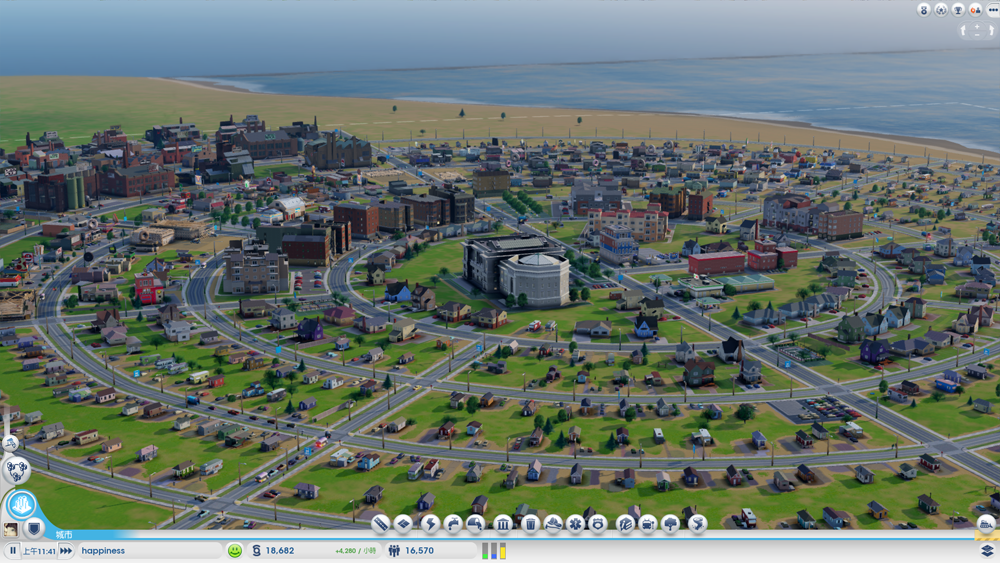
Task: Open the Zones menu icon
Action: tap(403, 523)
